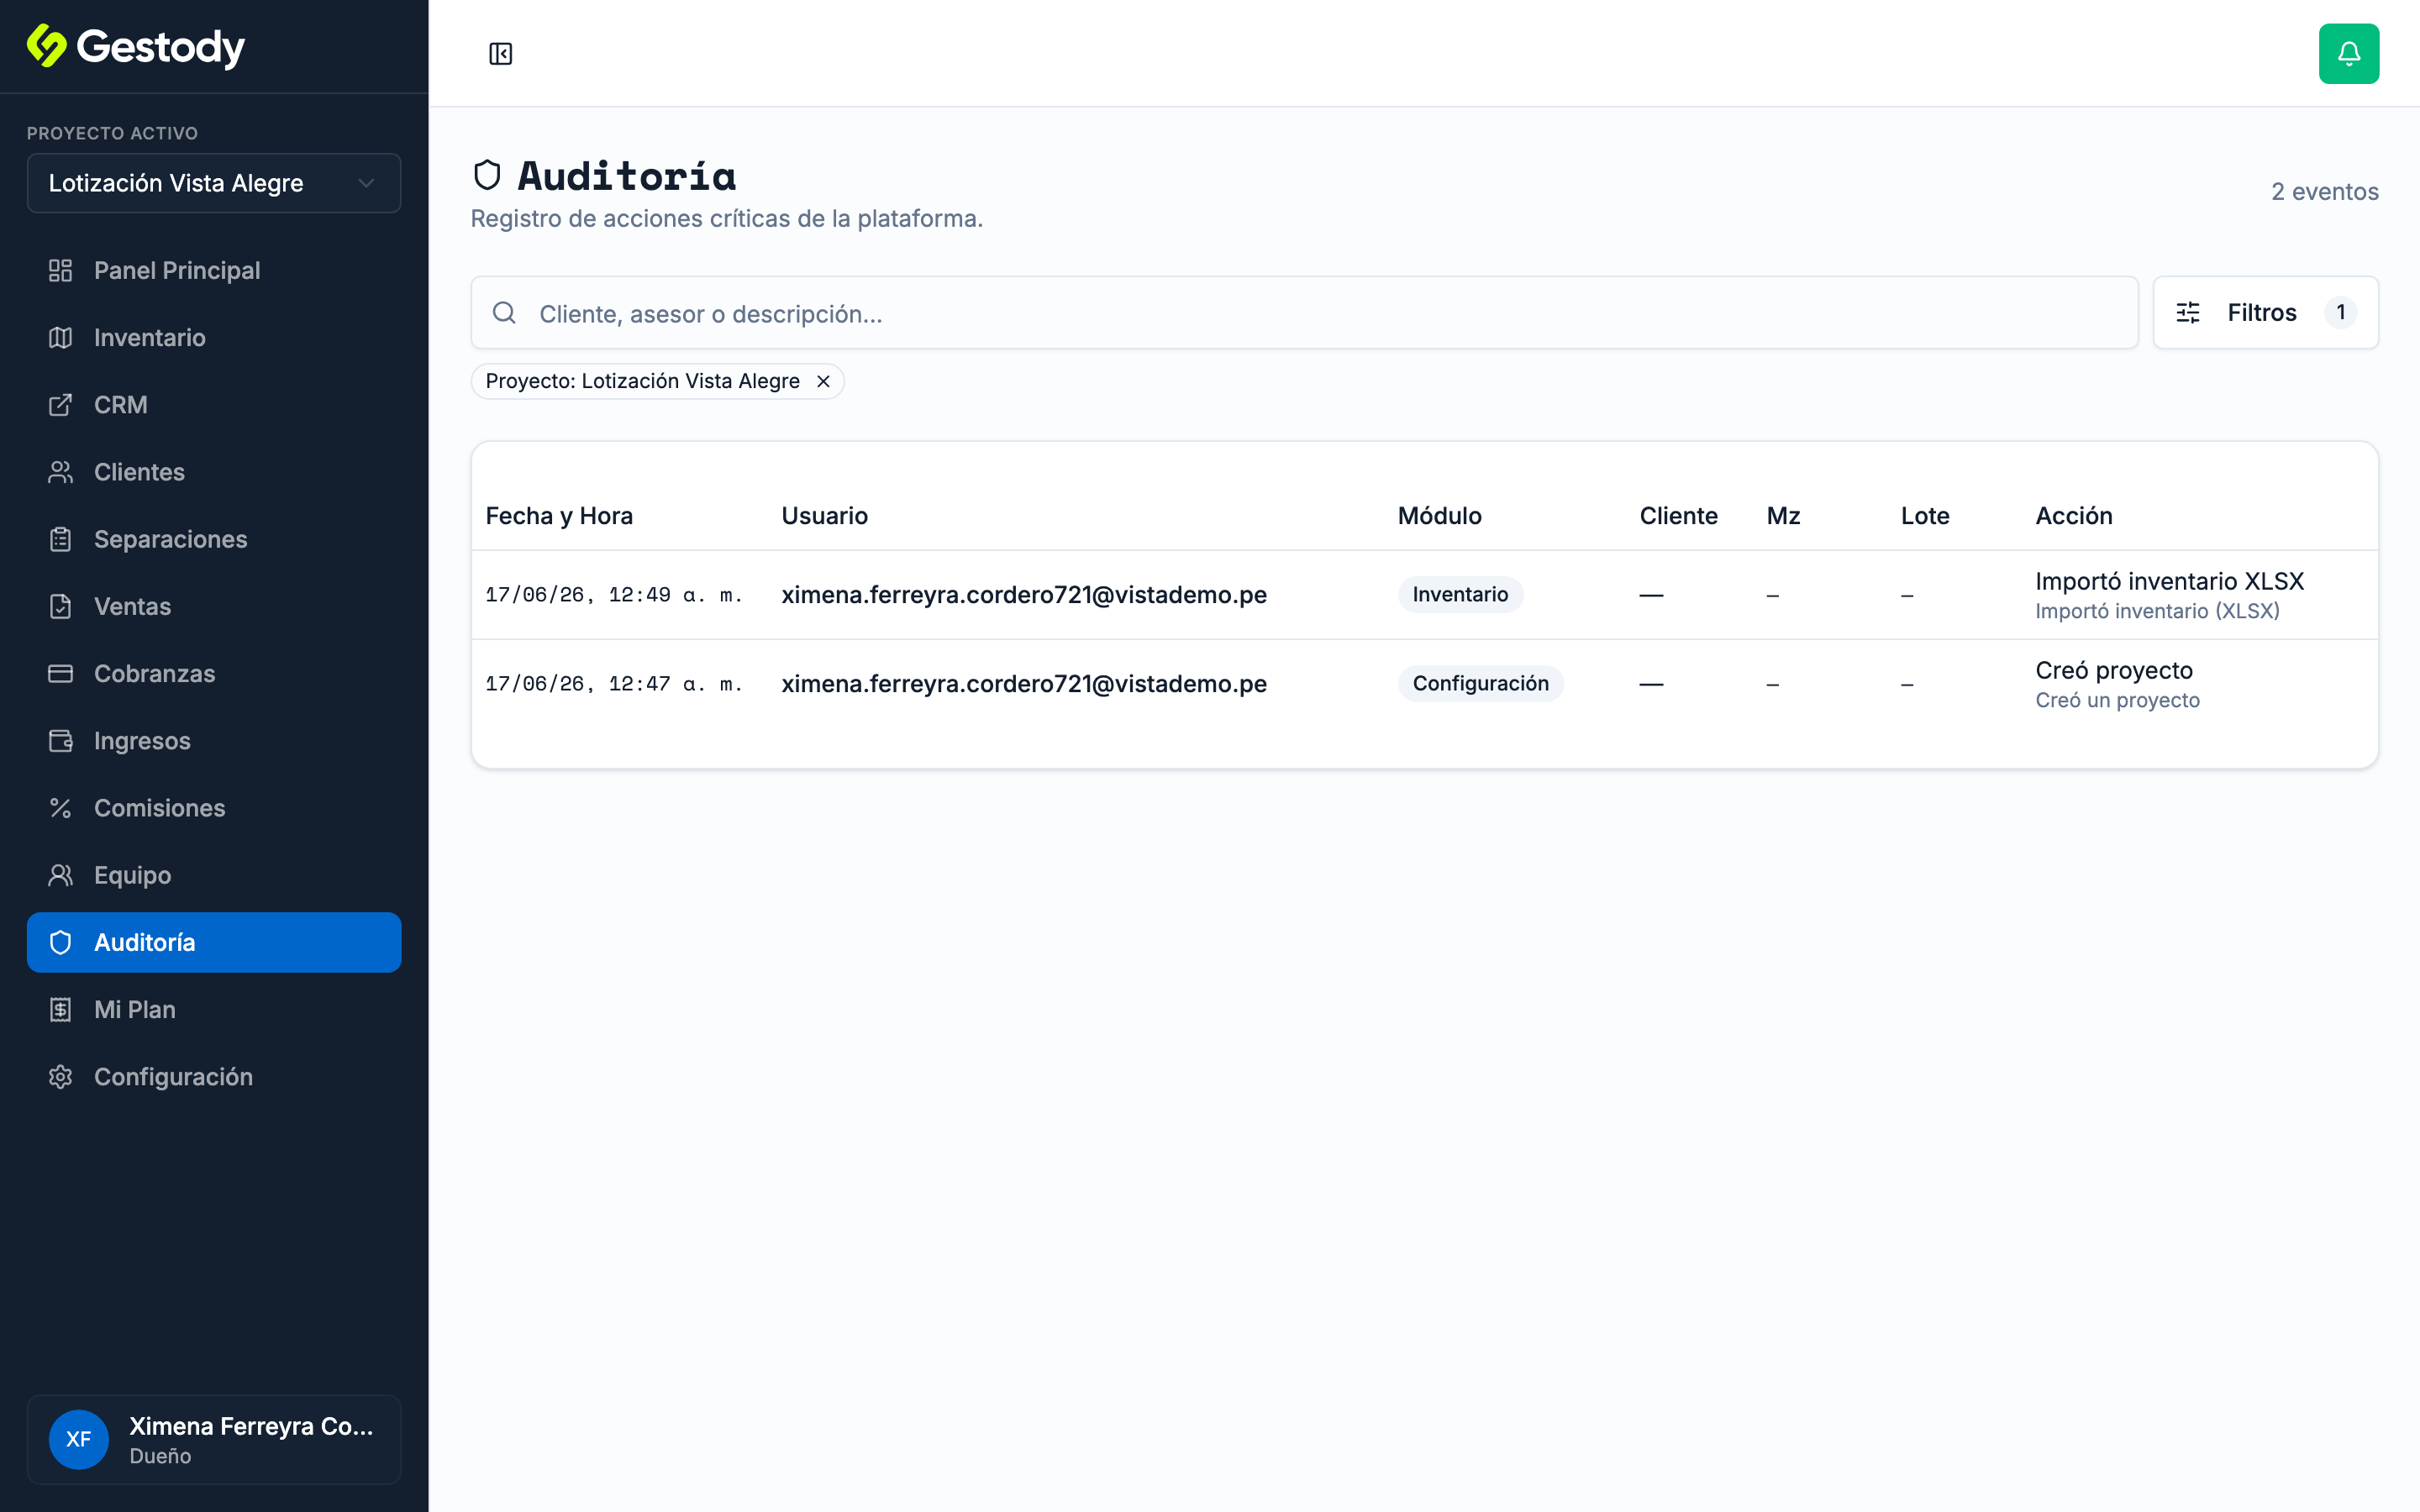Viewport: 2420px width, 1512px height.
Task: Open Mi Plan
Action: (214, 1009)
